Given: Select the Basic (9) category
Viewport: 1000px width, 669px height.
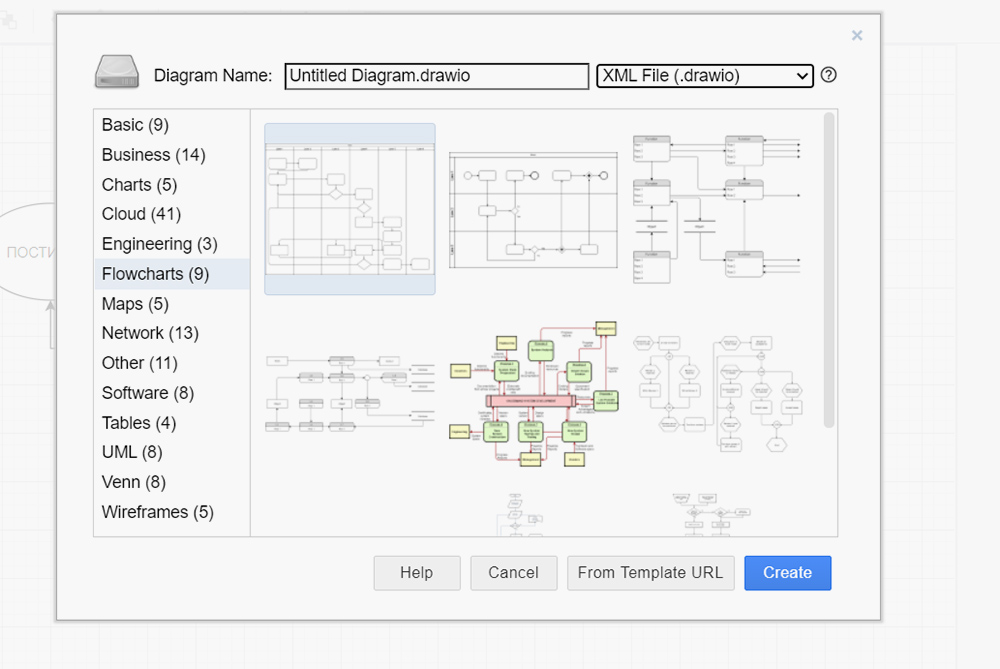Looking at the screenshot, I should [172, 125].
